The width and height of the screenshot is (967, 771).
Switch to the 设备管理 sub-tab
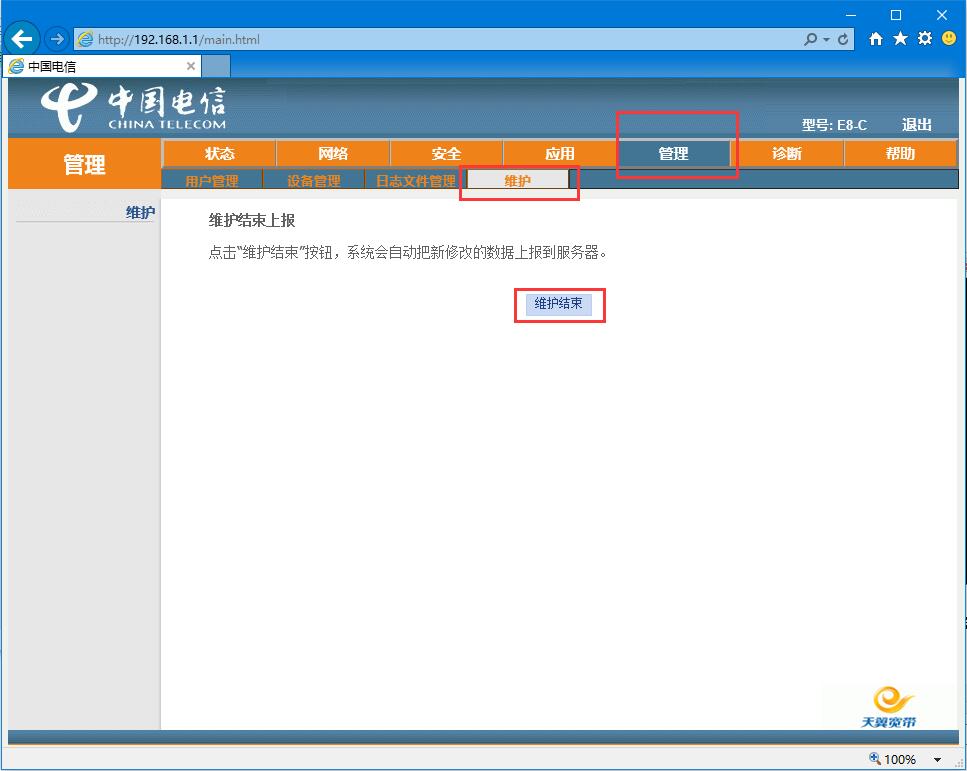(314, 180)
